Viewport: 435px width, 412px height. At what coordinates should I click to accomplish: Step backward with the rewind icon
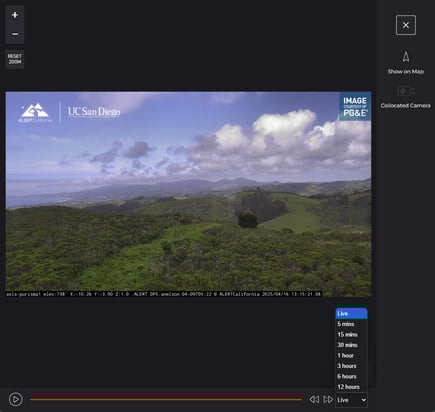314,399
